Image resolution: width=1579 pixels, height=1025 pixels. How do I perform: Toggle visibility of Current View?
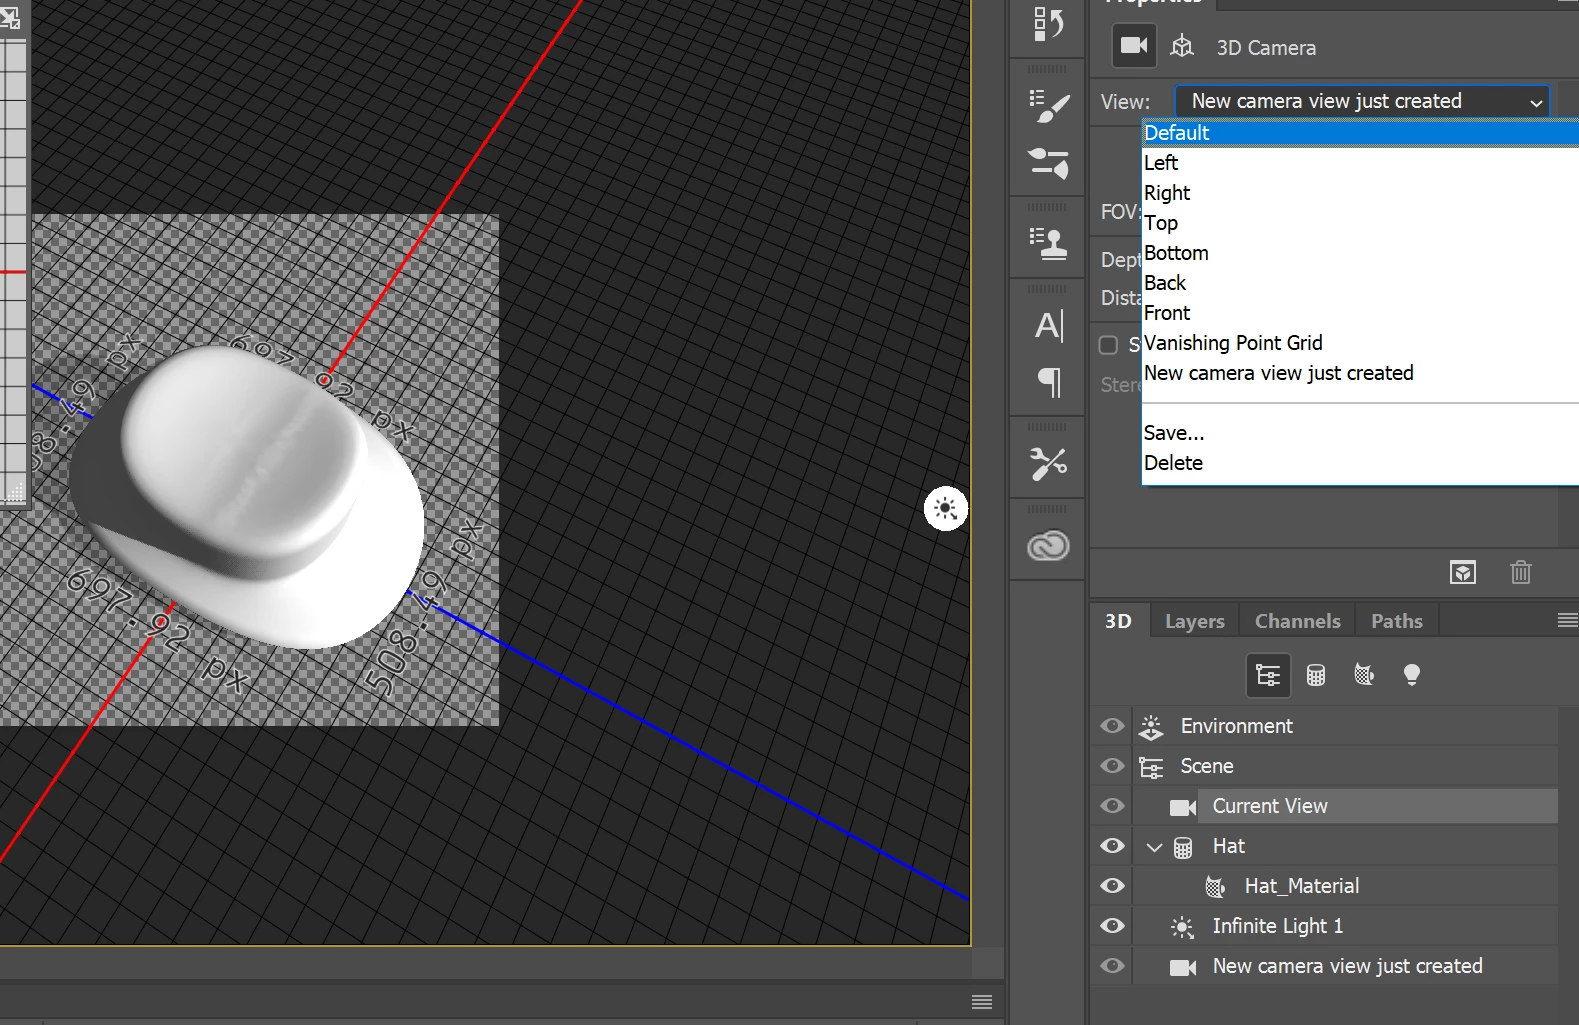coord(1112,806)
